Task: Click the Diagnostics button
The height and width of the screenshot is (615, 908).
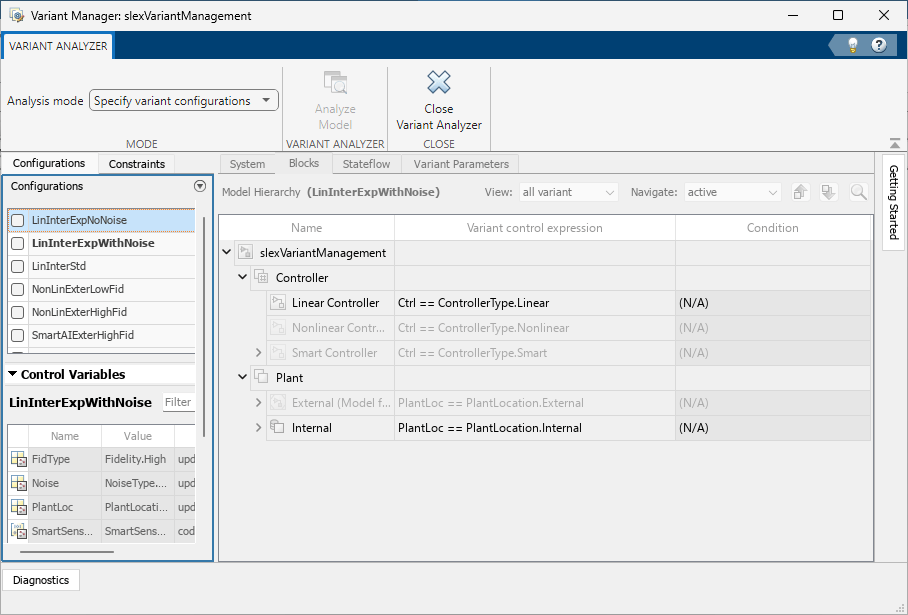Action: 41,580
